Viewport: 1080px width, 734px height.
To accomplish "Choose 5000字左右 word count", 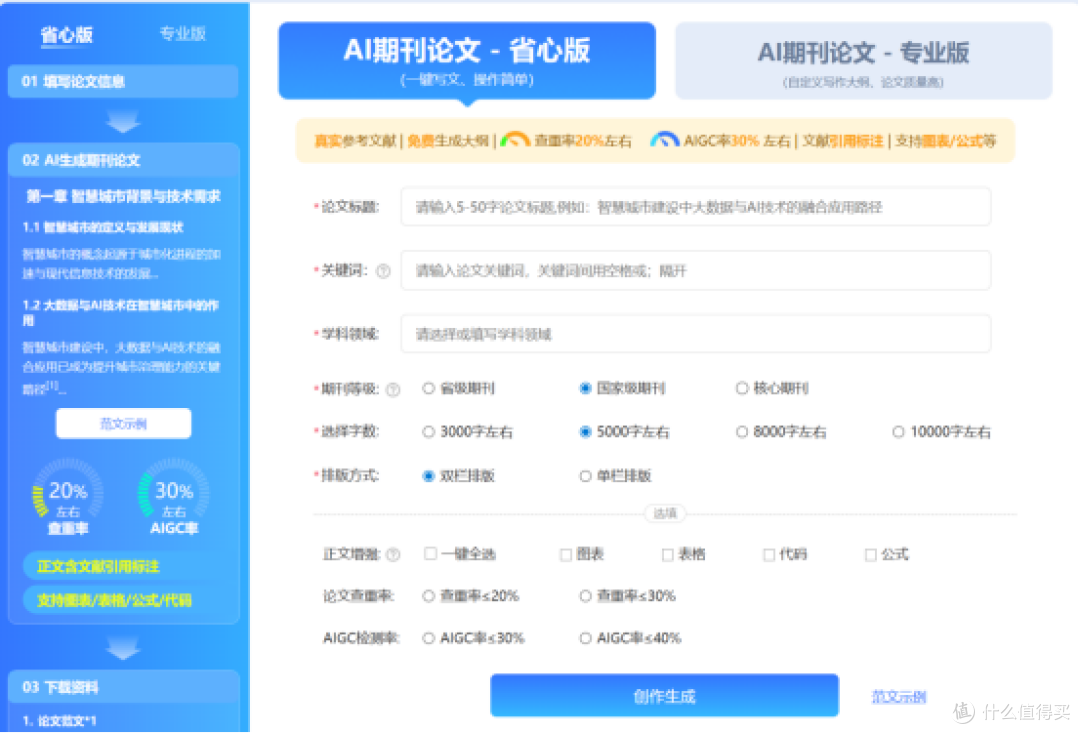I will click(585, 432).
